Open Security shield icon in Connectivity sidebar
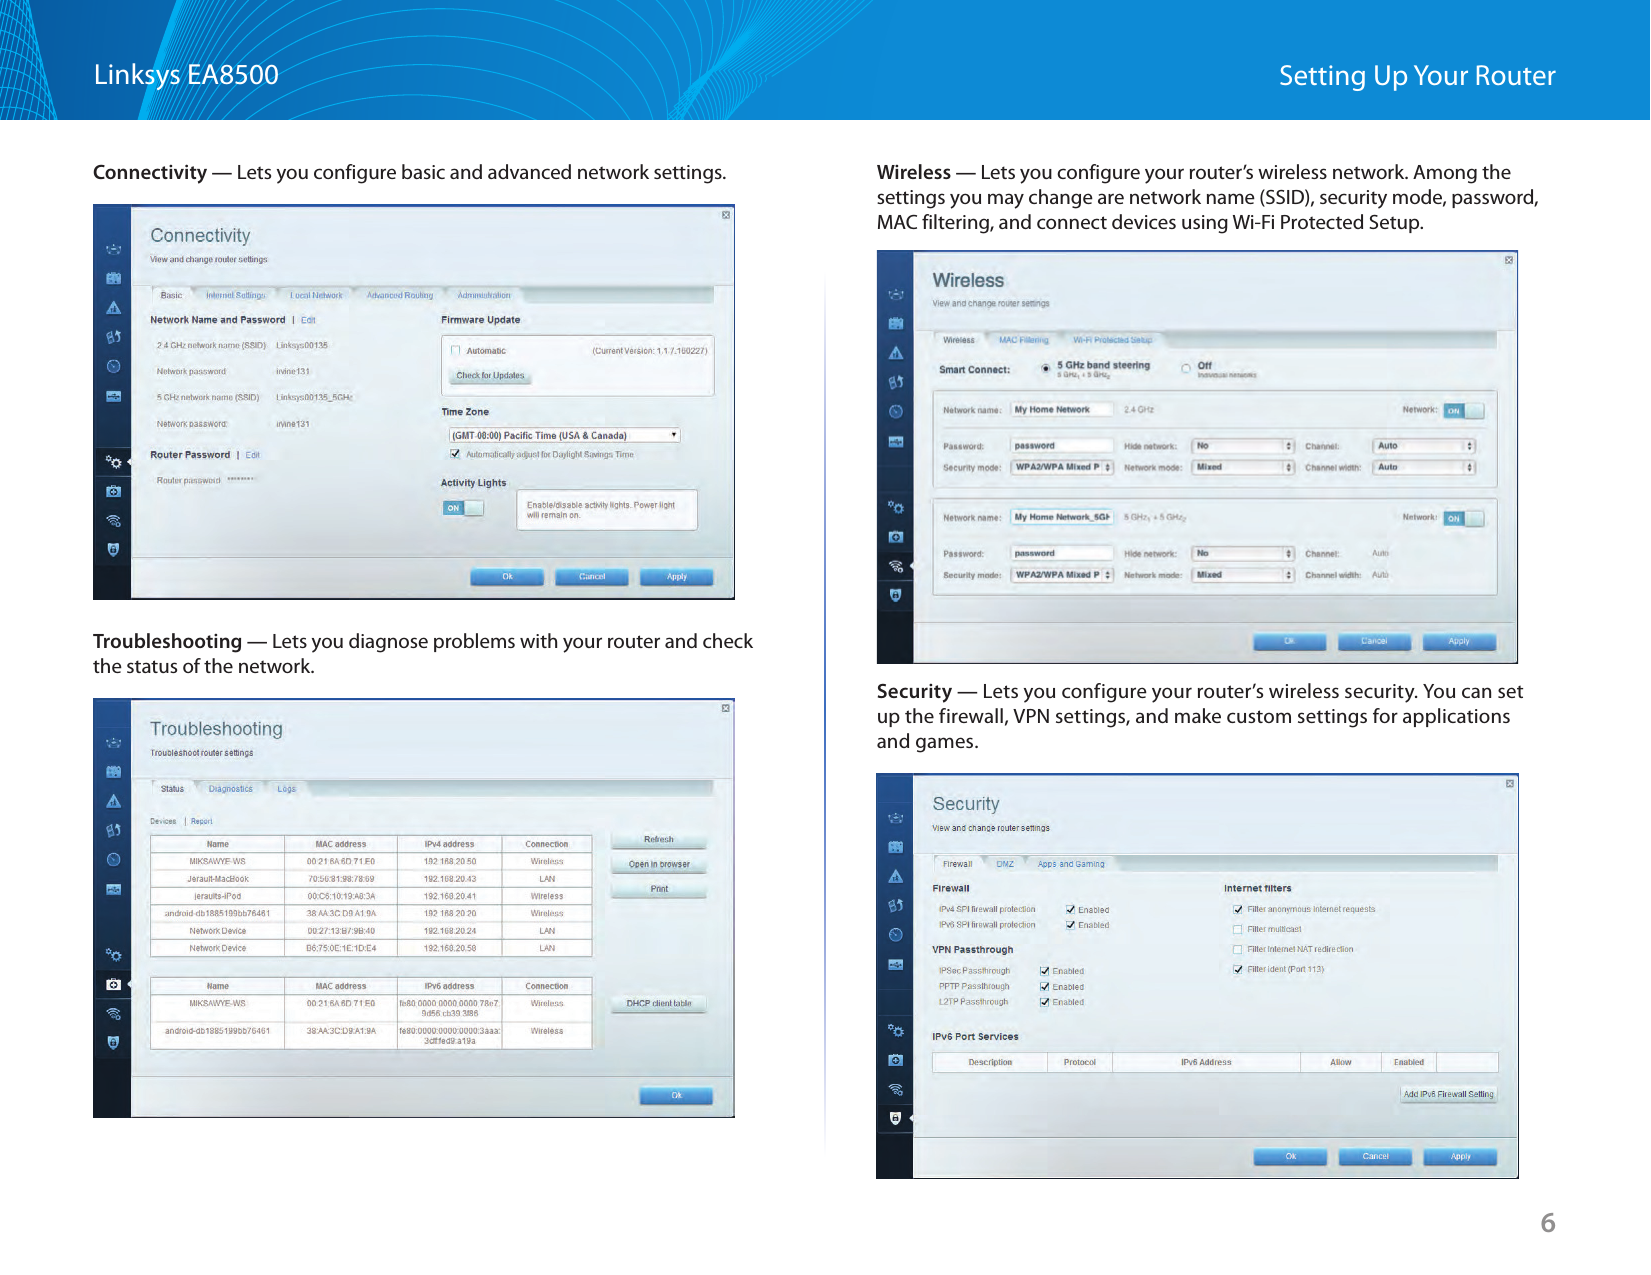This screenshot has width=1651, height=1275. point(114,549)
